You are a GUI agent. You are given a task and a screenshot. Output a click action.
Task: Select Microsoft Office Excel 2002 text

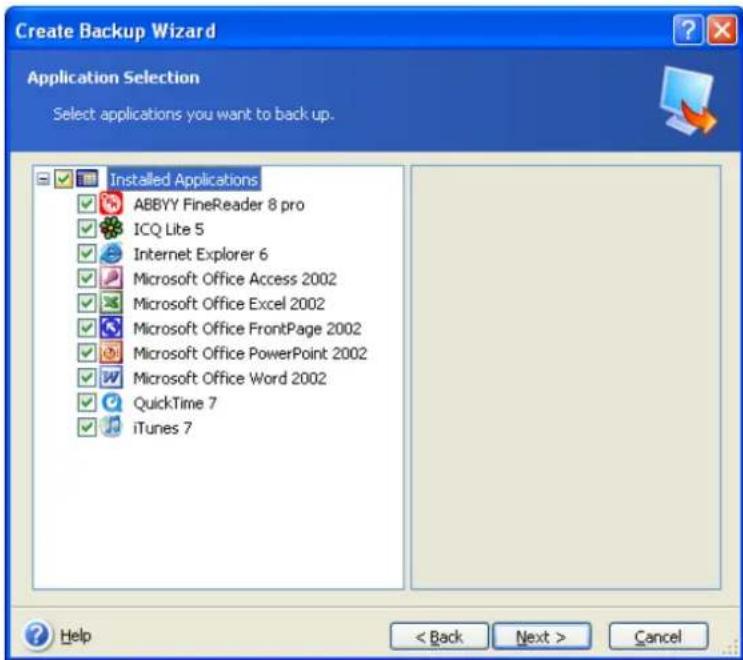tap(229, 304)
